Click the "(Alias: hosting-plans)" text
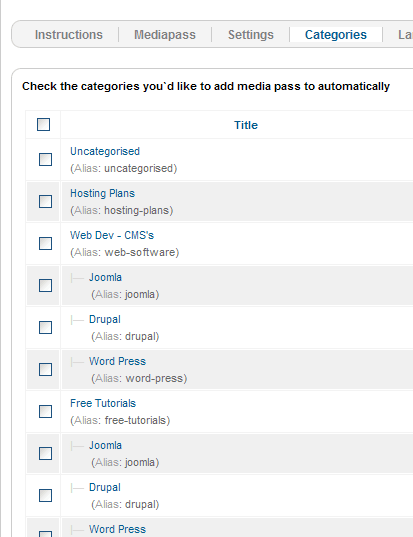Image resolution: width=413 pixels, height=537 pixels. 122,210
